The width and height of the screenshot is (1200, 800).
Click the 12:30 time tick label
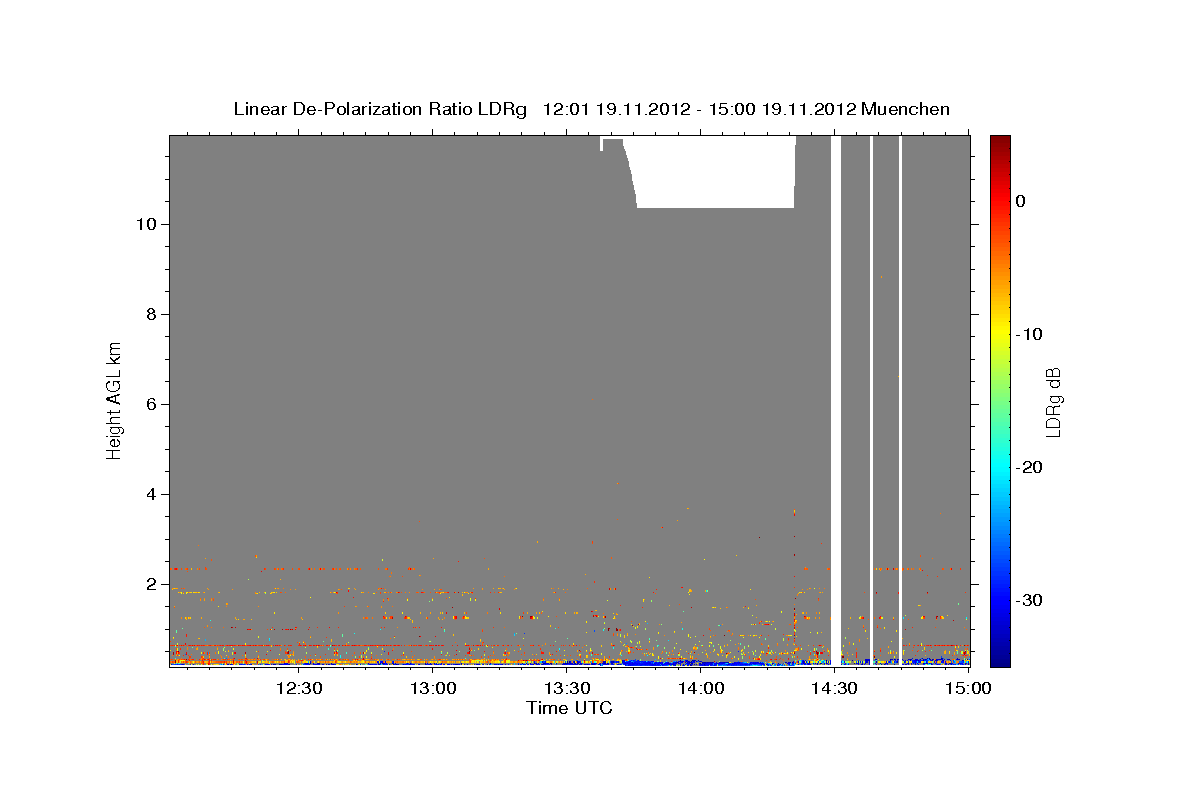(x=299, y=688)
